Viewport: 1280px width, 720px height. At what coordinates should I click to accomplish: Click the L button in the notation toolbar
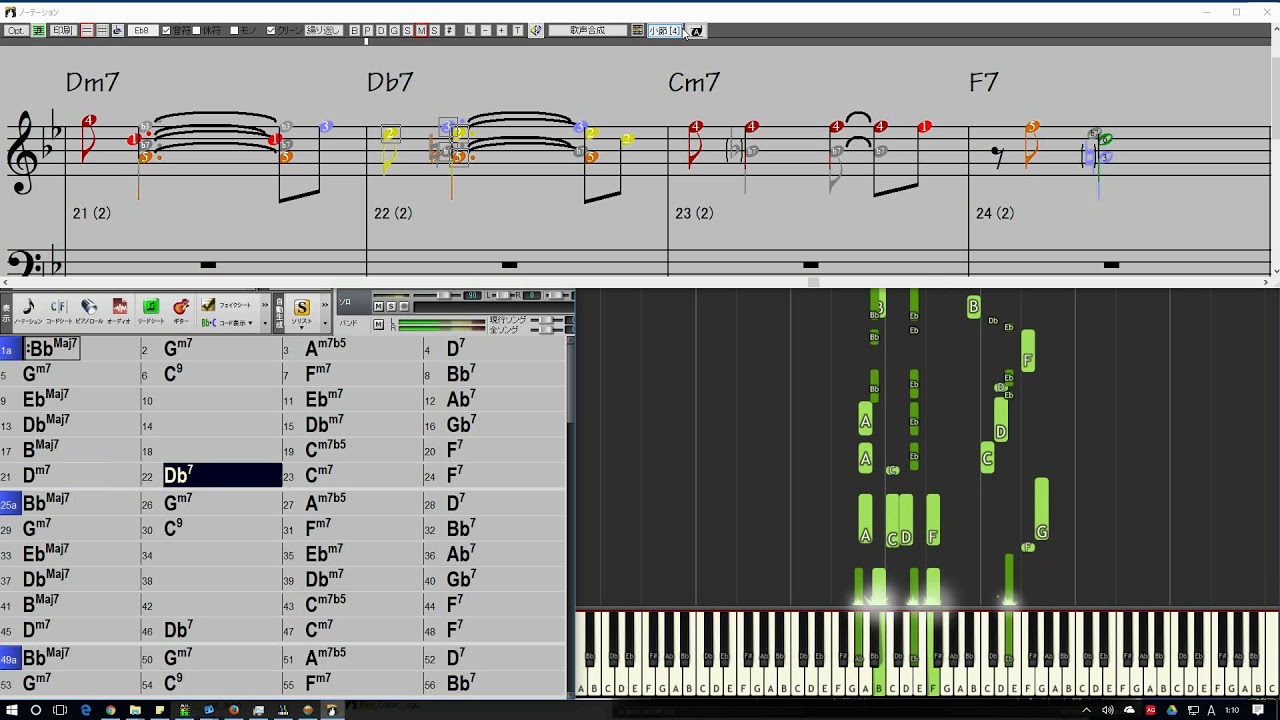click(x=469, y=31)
